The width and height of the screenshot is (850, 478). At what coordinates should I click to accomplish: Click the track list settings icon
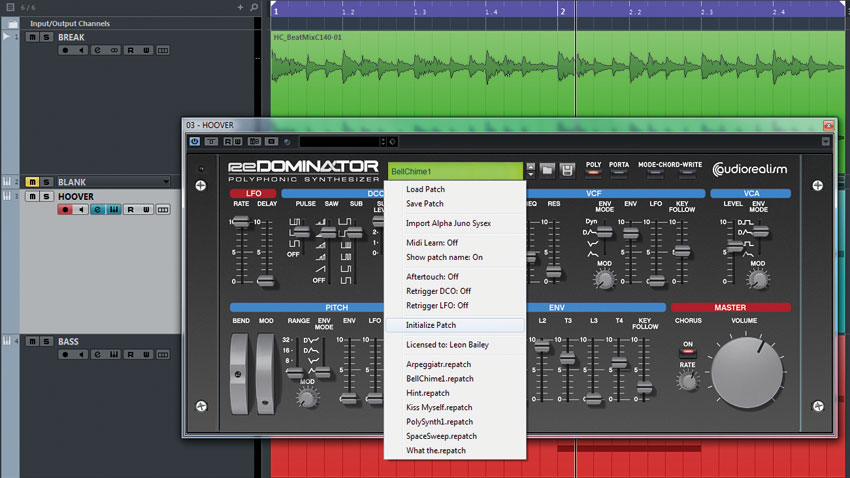coord(10,7)
